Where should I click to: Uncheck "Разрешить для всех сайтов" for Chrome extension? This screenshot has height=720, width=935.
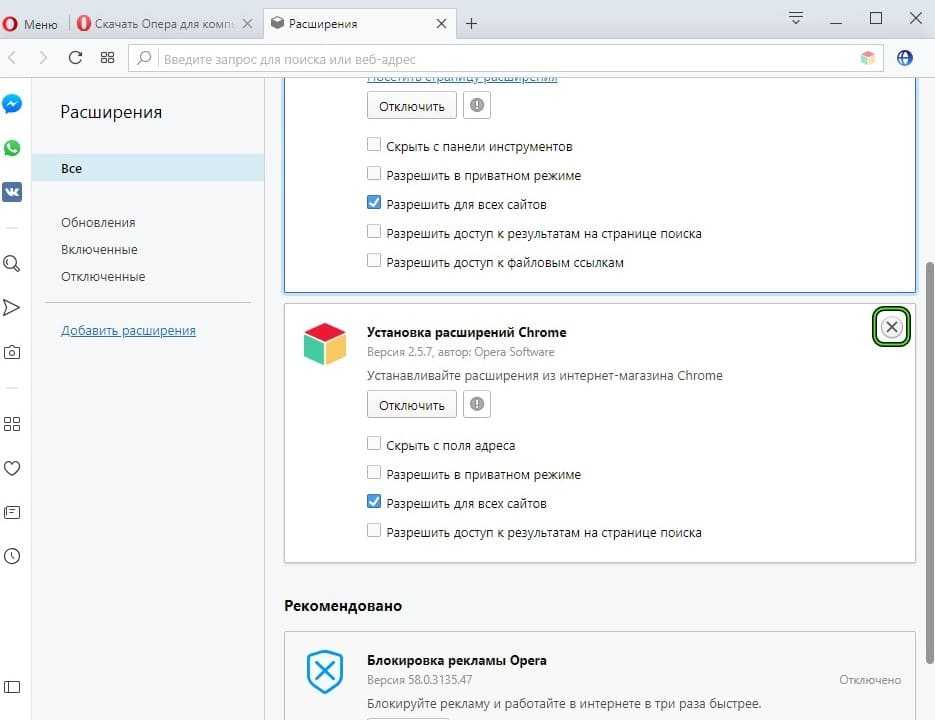pos(374,503)
